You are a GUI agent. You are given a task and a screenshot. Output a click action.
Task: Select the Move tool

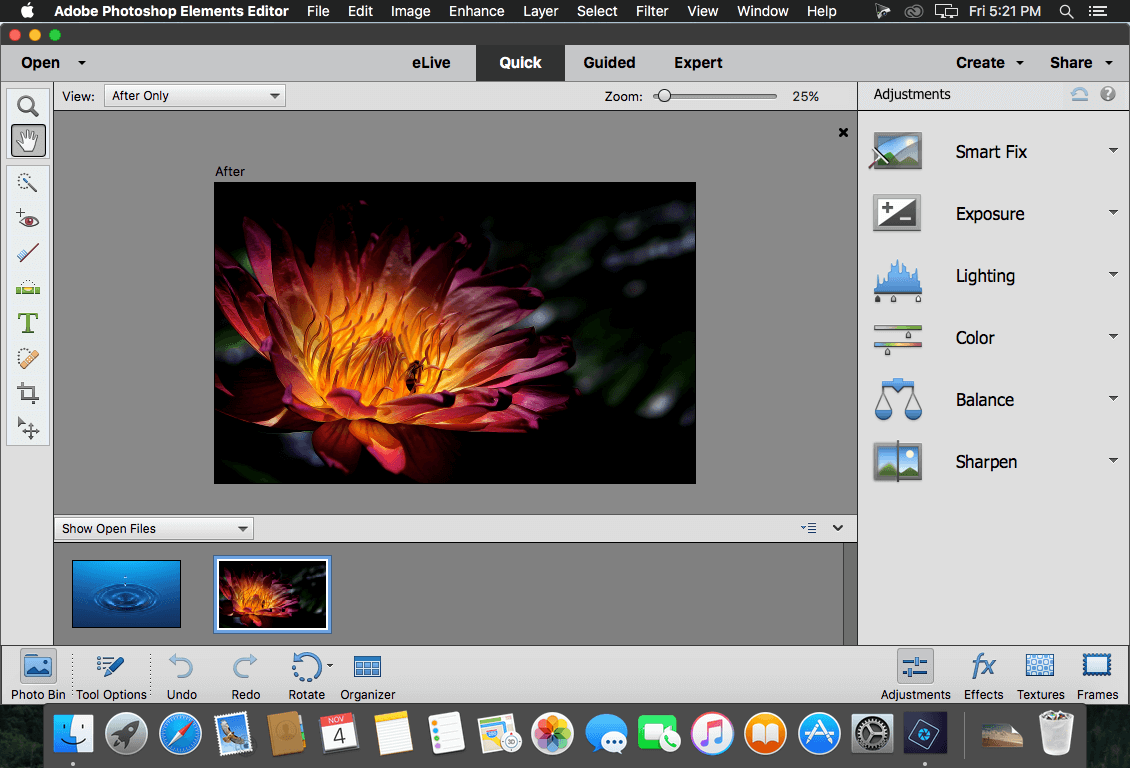coord(28,429)
